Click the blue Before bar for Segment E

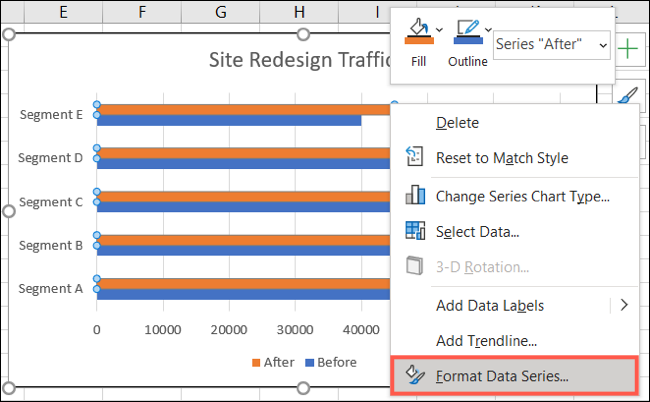tap(229, 121)
